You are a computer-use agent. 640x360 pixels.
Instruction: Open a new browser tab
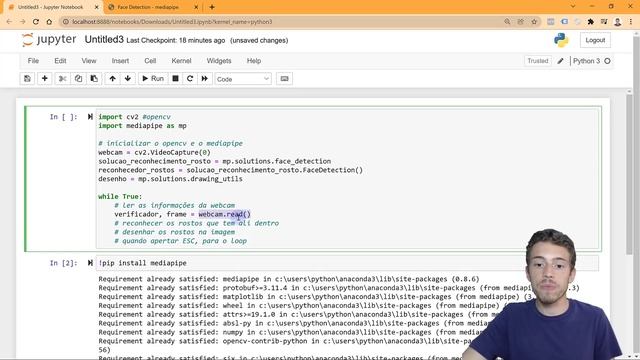(x=212, y=7)
